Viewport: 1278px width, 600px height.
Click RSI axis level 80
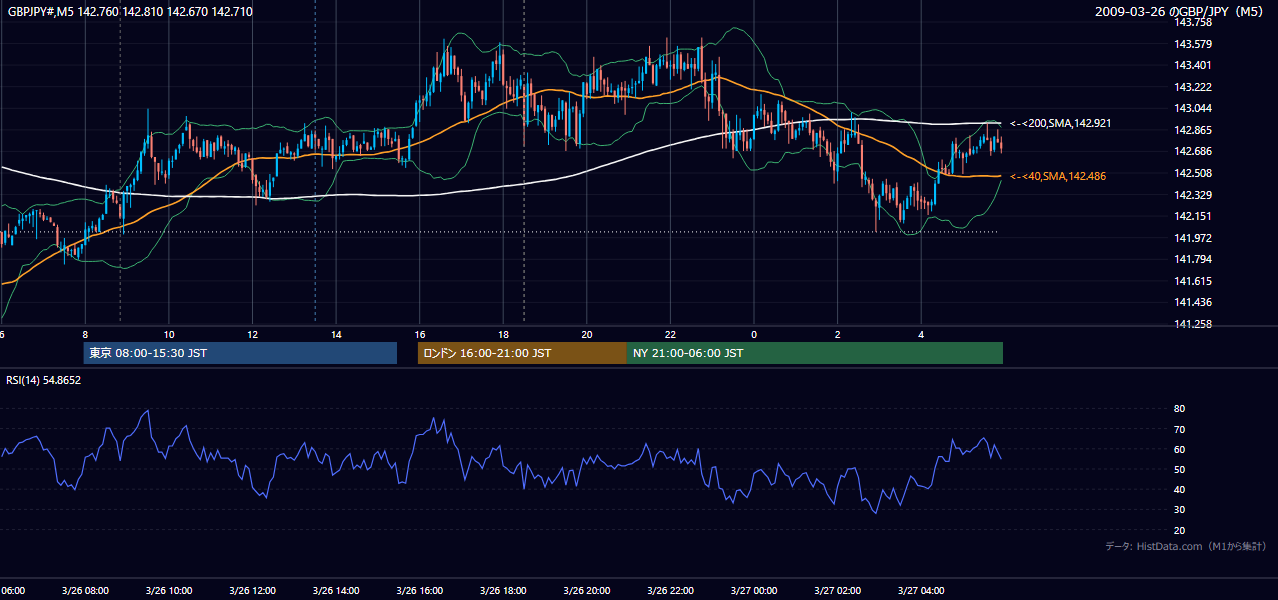tap(1180, 409)
